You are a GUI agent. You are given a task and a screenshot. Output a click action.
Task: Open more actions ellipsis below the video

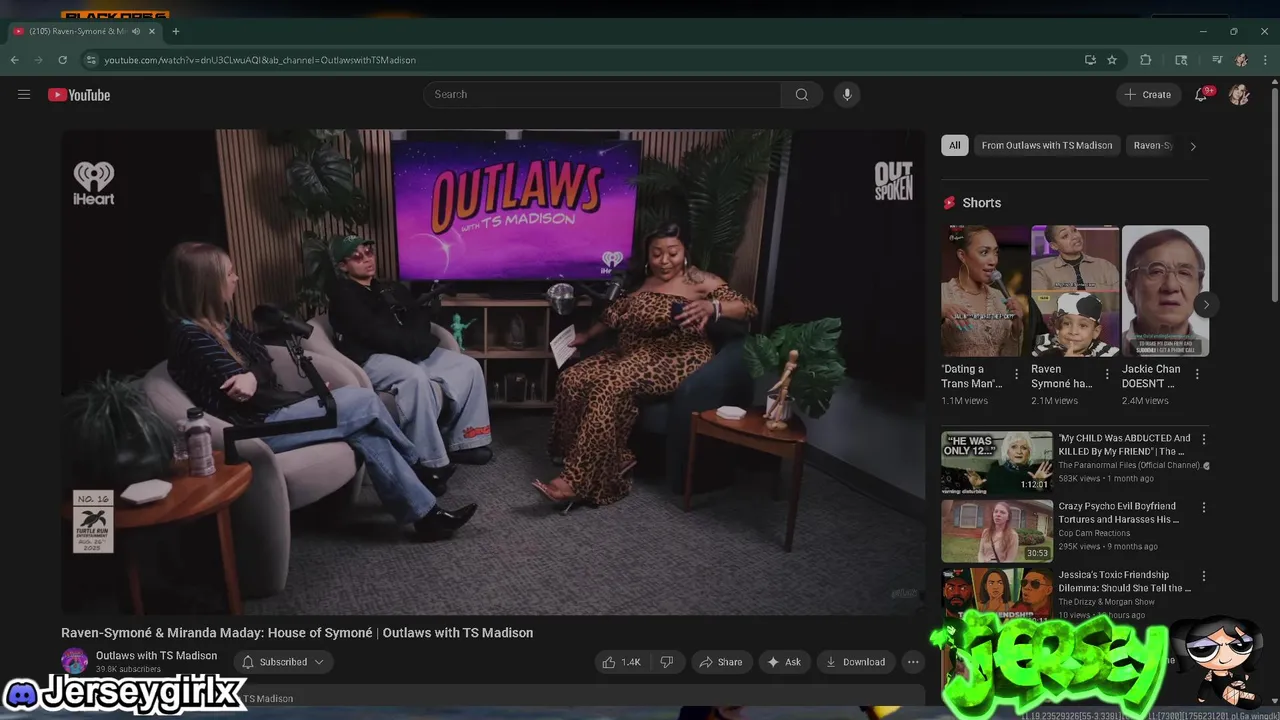tap(912, 662)
